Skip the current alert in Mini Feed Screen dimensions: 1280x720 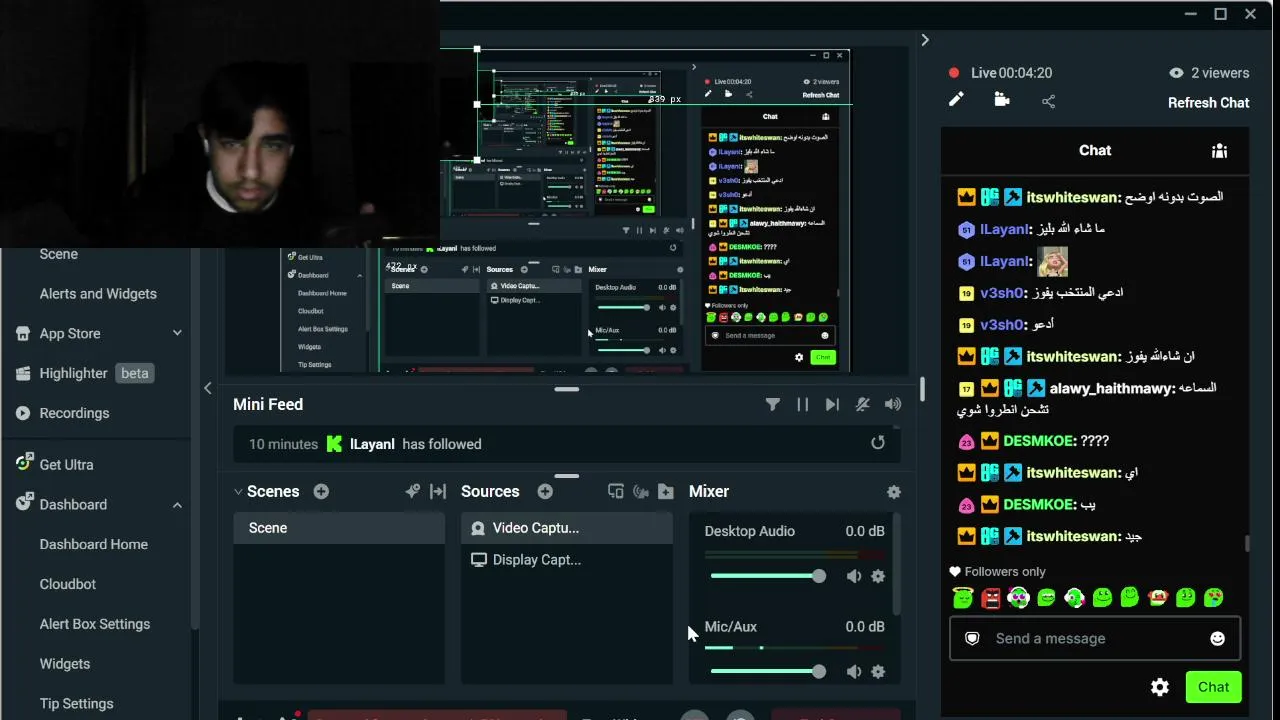pos(832,404)
